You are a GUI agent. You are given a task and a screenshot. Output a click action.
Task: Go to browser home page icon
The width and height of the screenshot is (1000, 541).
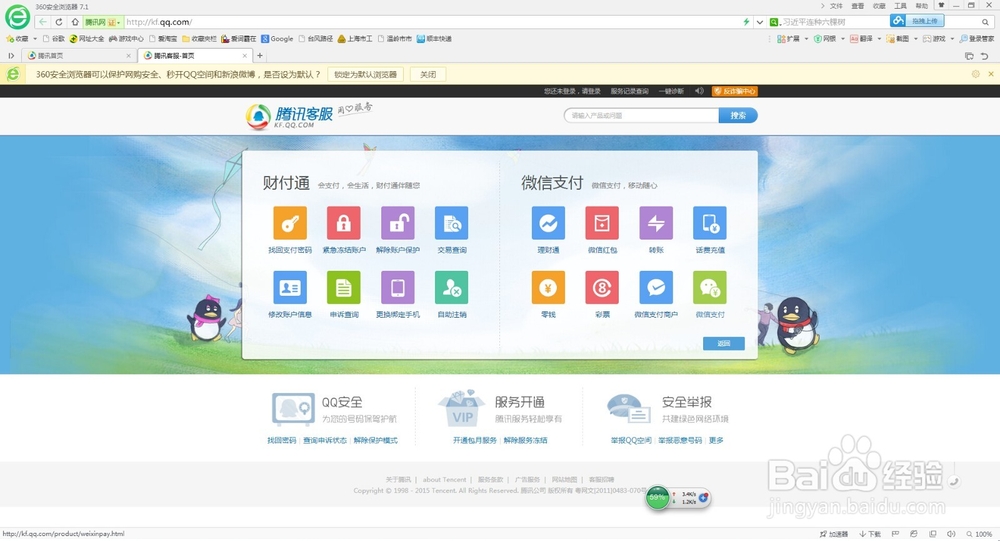click(75, 22)
